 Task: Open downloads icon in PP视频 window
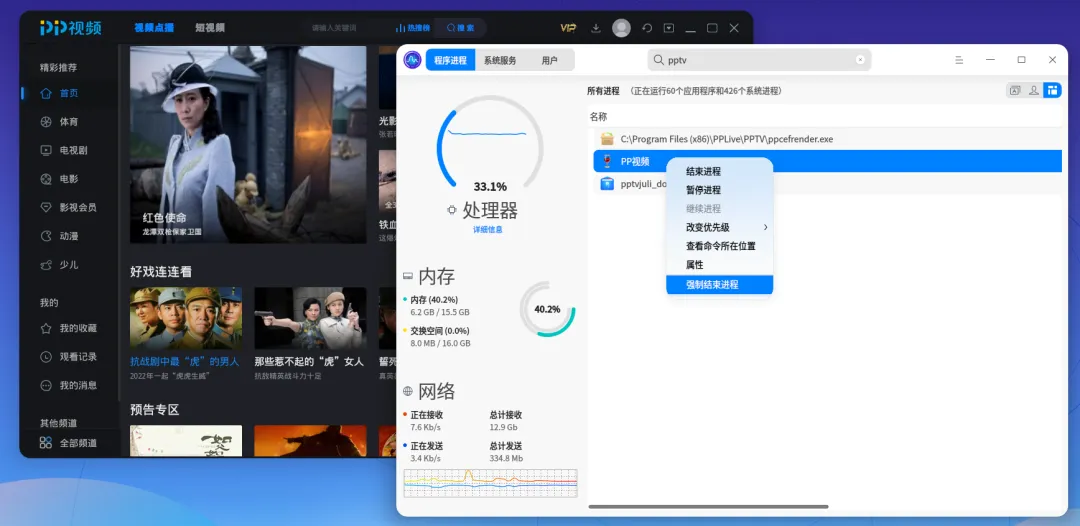(x=596, y=28)
